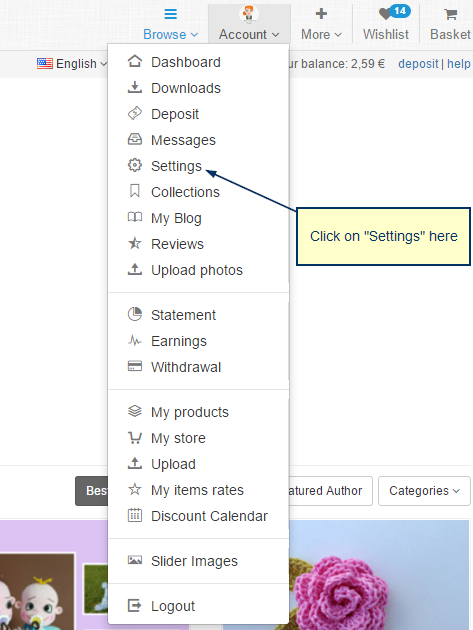Select Downloads from the account menu
473x630 pixels.
click(x=186, y=88)
